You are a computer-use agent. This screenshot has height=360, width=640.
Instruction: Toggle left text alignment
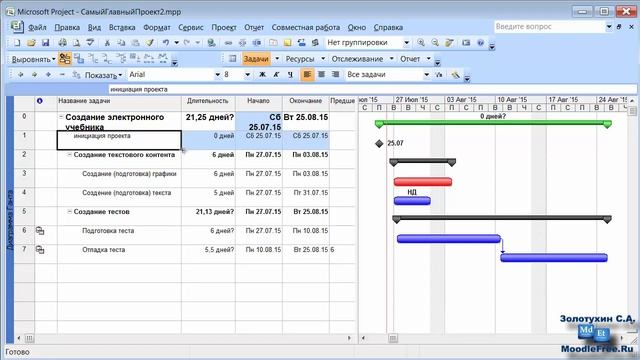pos(307,75)
